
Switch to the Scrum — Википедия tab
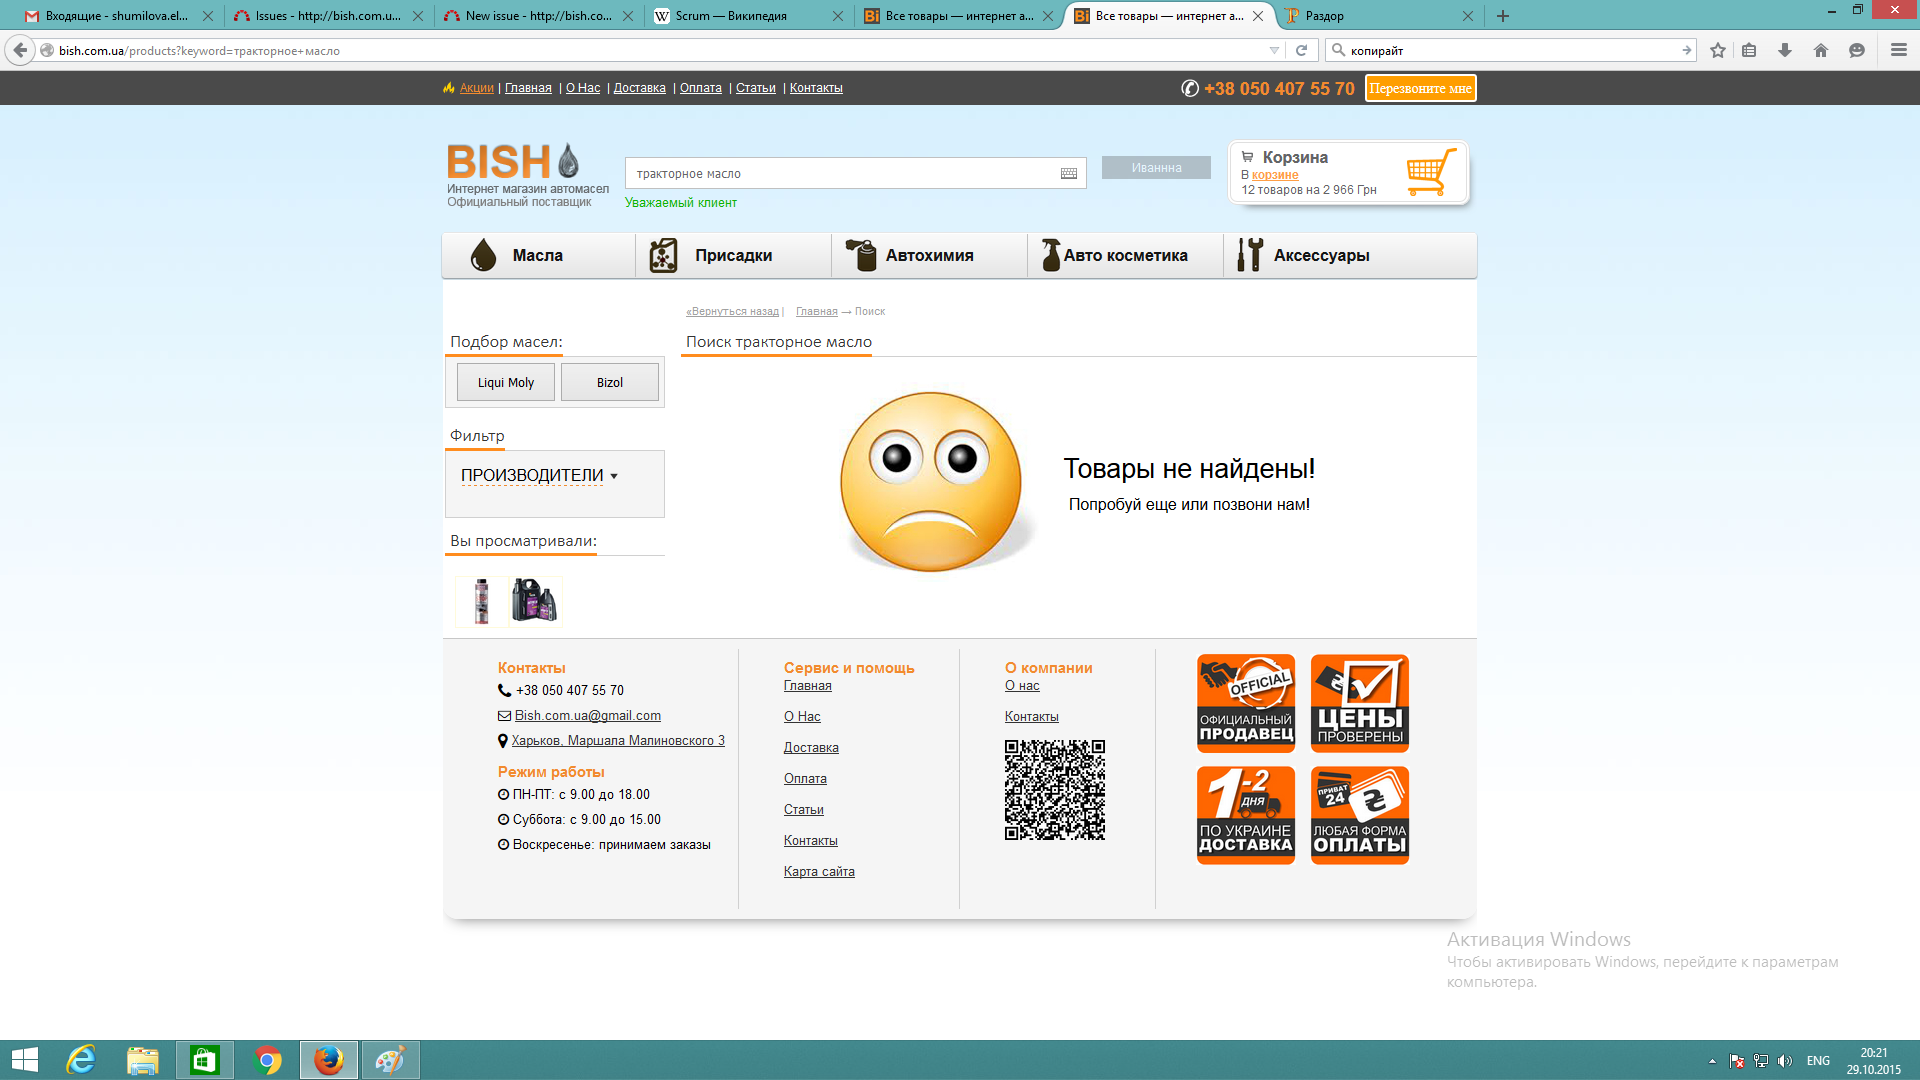click(x=730, y=16)
